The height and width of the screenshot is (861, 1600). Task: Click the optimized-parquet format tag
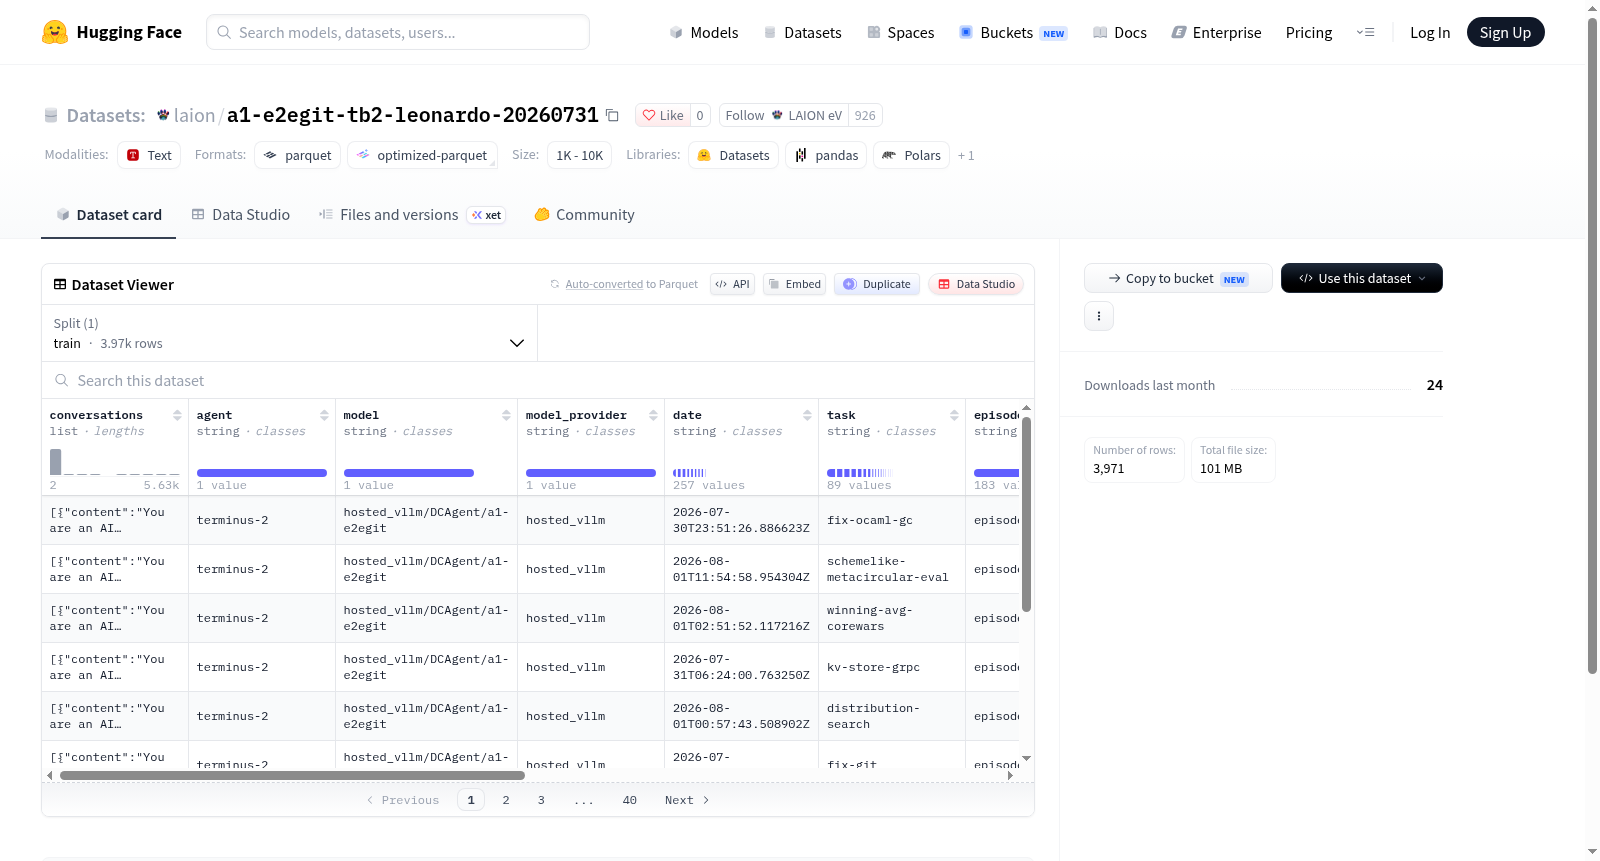422,156
